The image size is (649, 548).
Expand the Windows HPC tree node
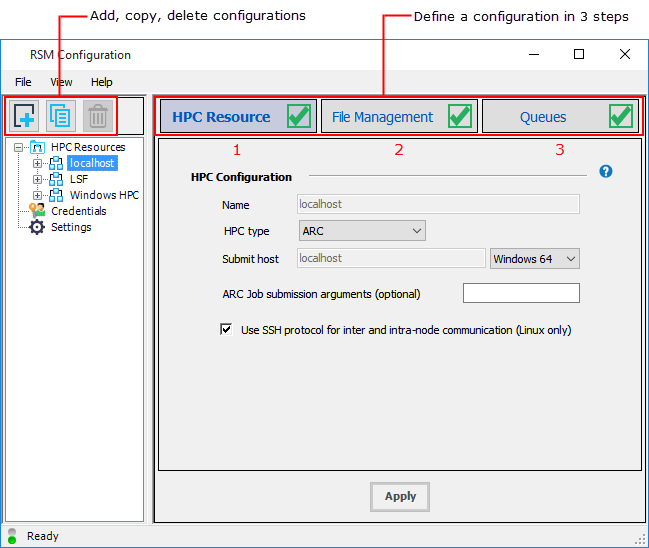click(x=37, y=195)
